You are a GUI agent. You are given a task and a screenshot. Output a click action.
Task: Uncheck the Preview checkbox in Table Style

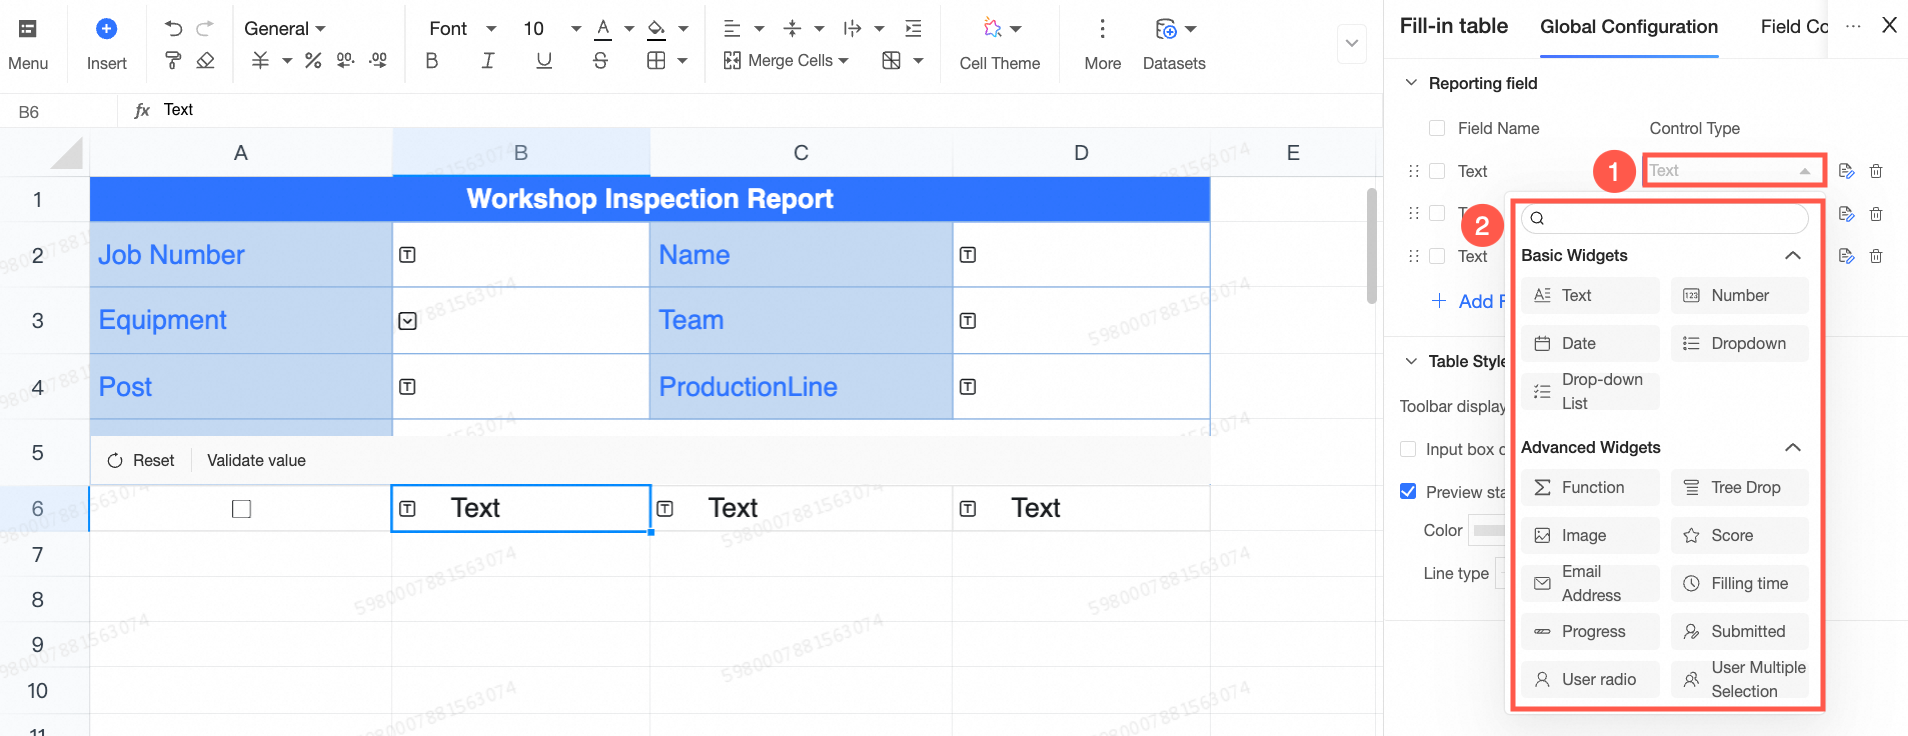pos(1408,491)
